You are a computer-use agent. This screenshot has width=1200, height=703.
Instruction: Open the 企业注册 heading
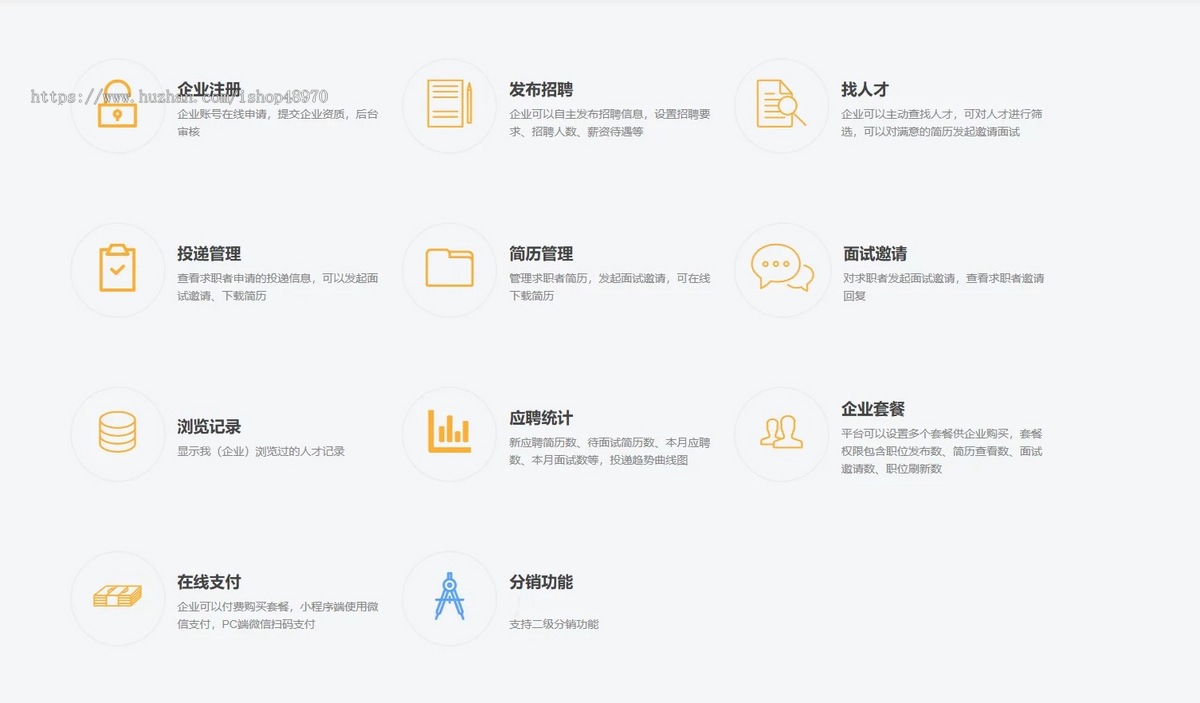(x=209, y=90)
